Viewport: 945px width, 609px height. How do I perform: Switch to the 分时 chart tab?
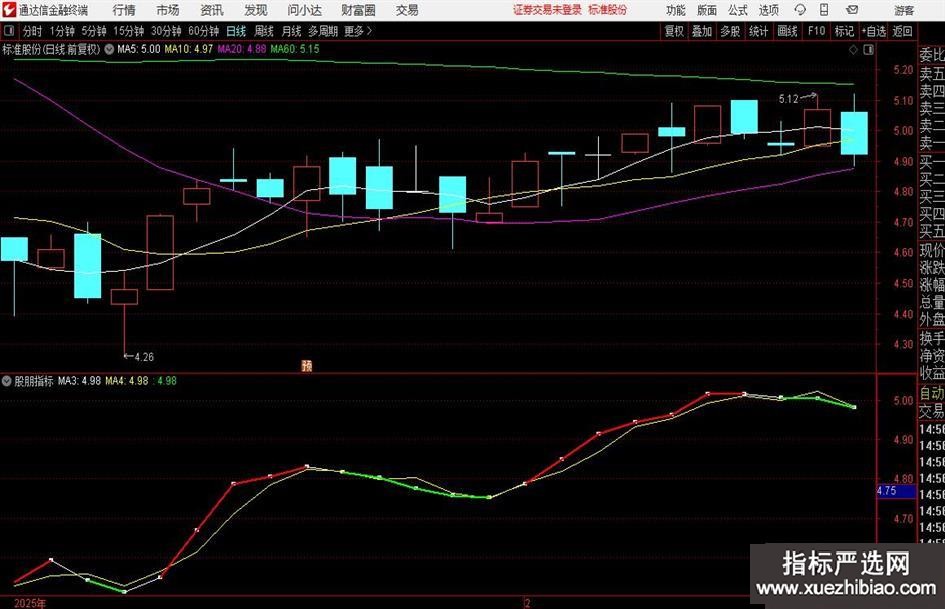coord(33,31)
